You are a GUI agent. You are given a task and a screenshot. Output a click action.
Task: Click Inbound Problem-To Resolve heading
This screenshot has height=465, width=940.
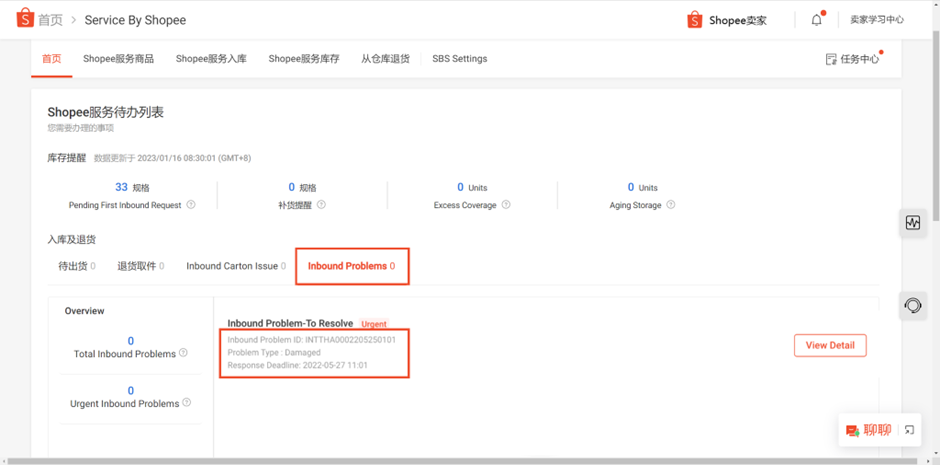(x=290, y=324)
